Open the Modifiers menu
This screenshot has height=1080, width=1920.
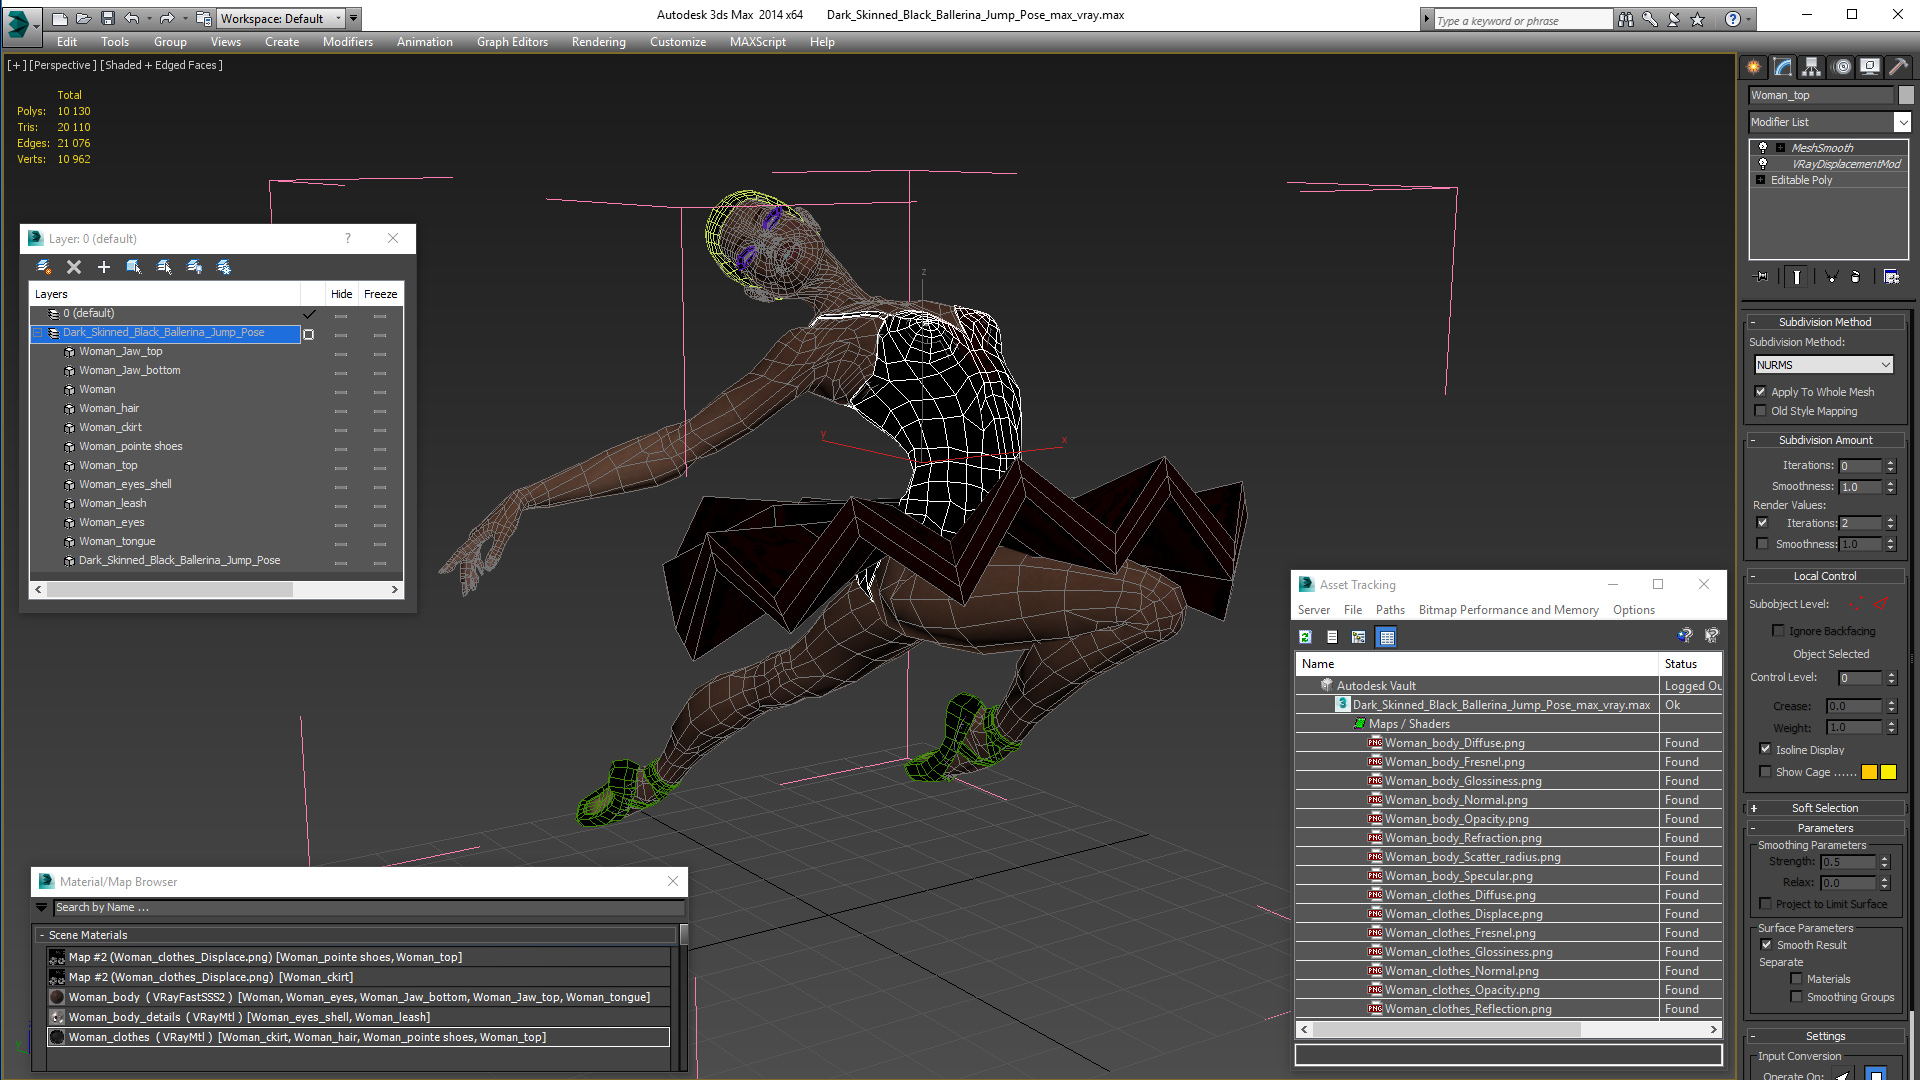coord(347,42)
